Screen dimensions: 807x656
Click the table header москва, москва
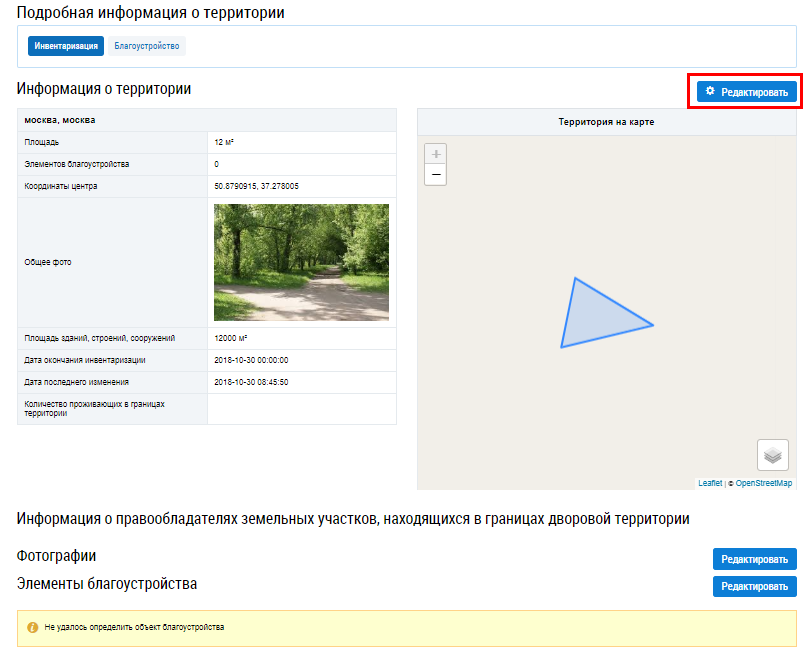pos(61,120)
